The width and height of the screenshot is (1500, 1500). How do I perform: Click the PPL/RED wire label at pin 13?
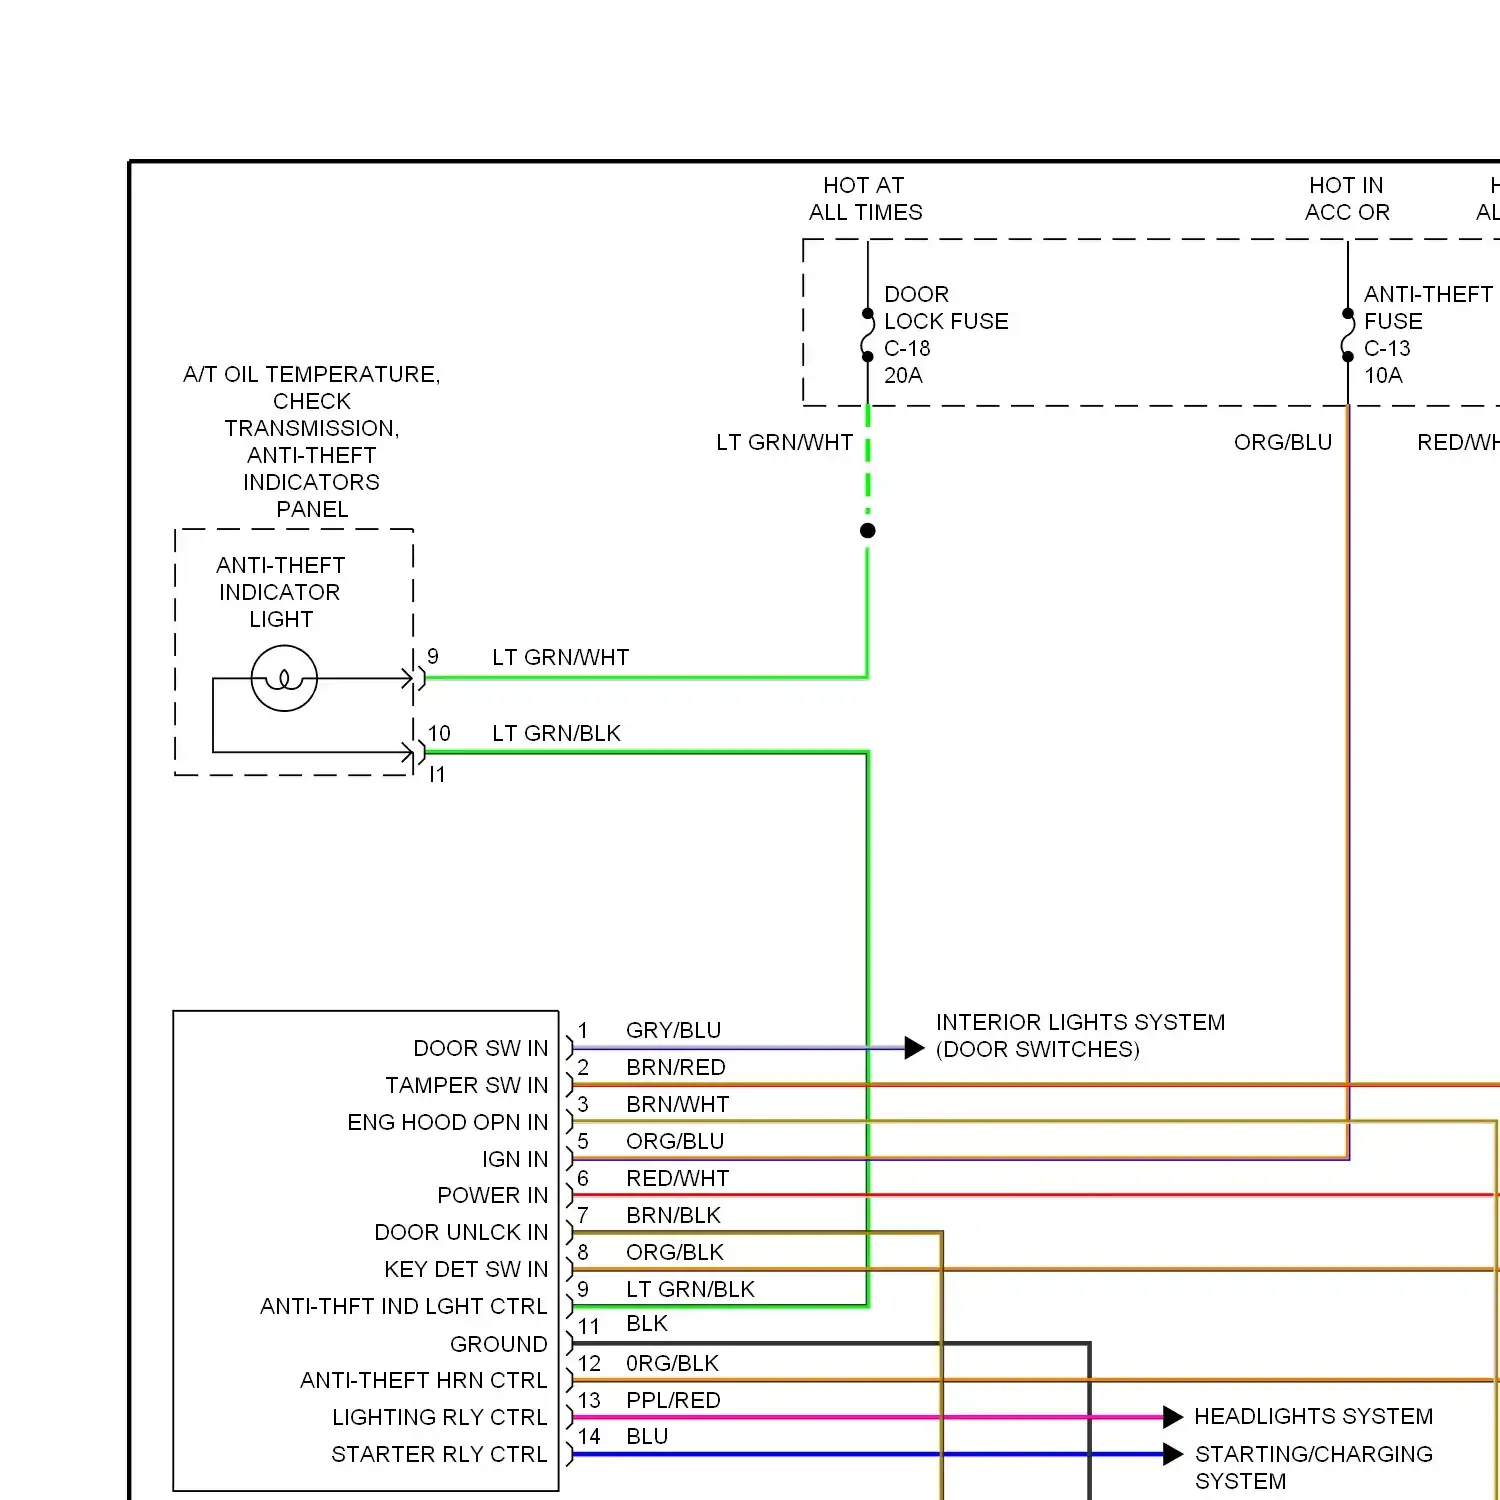(x=673, y=1400)
